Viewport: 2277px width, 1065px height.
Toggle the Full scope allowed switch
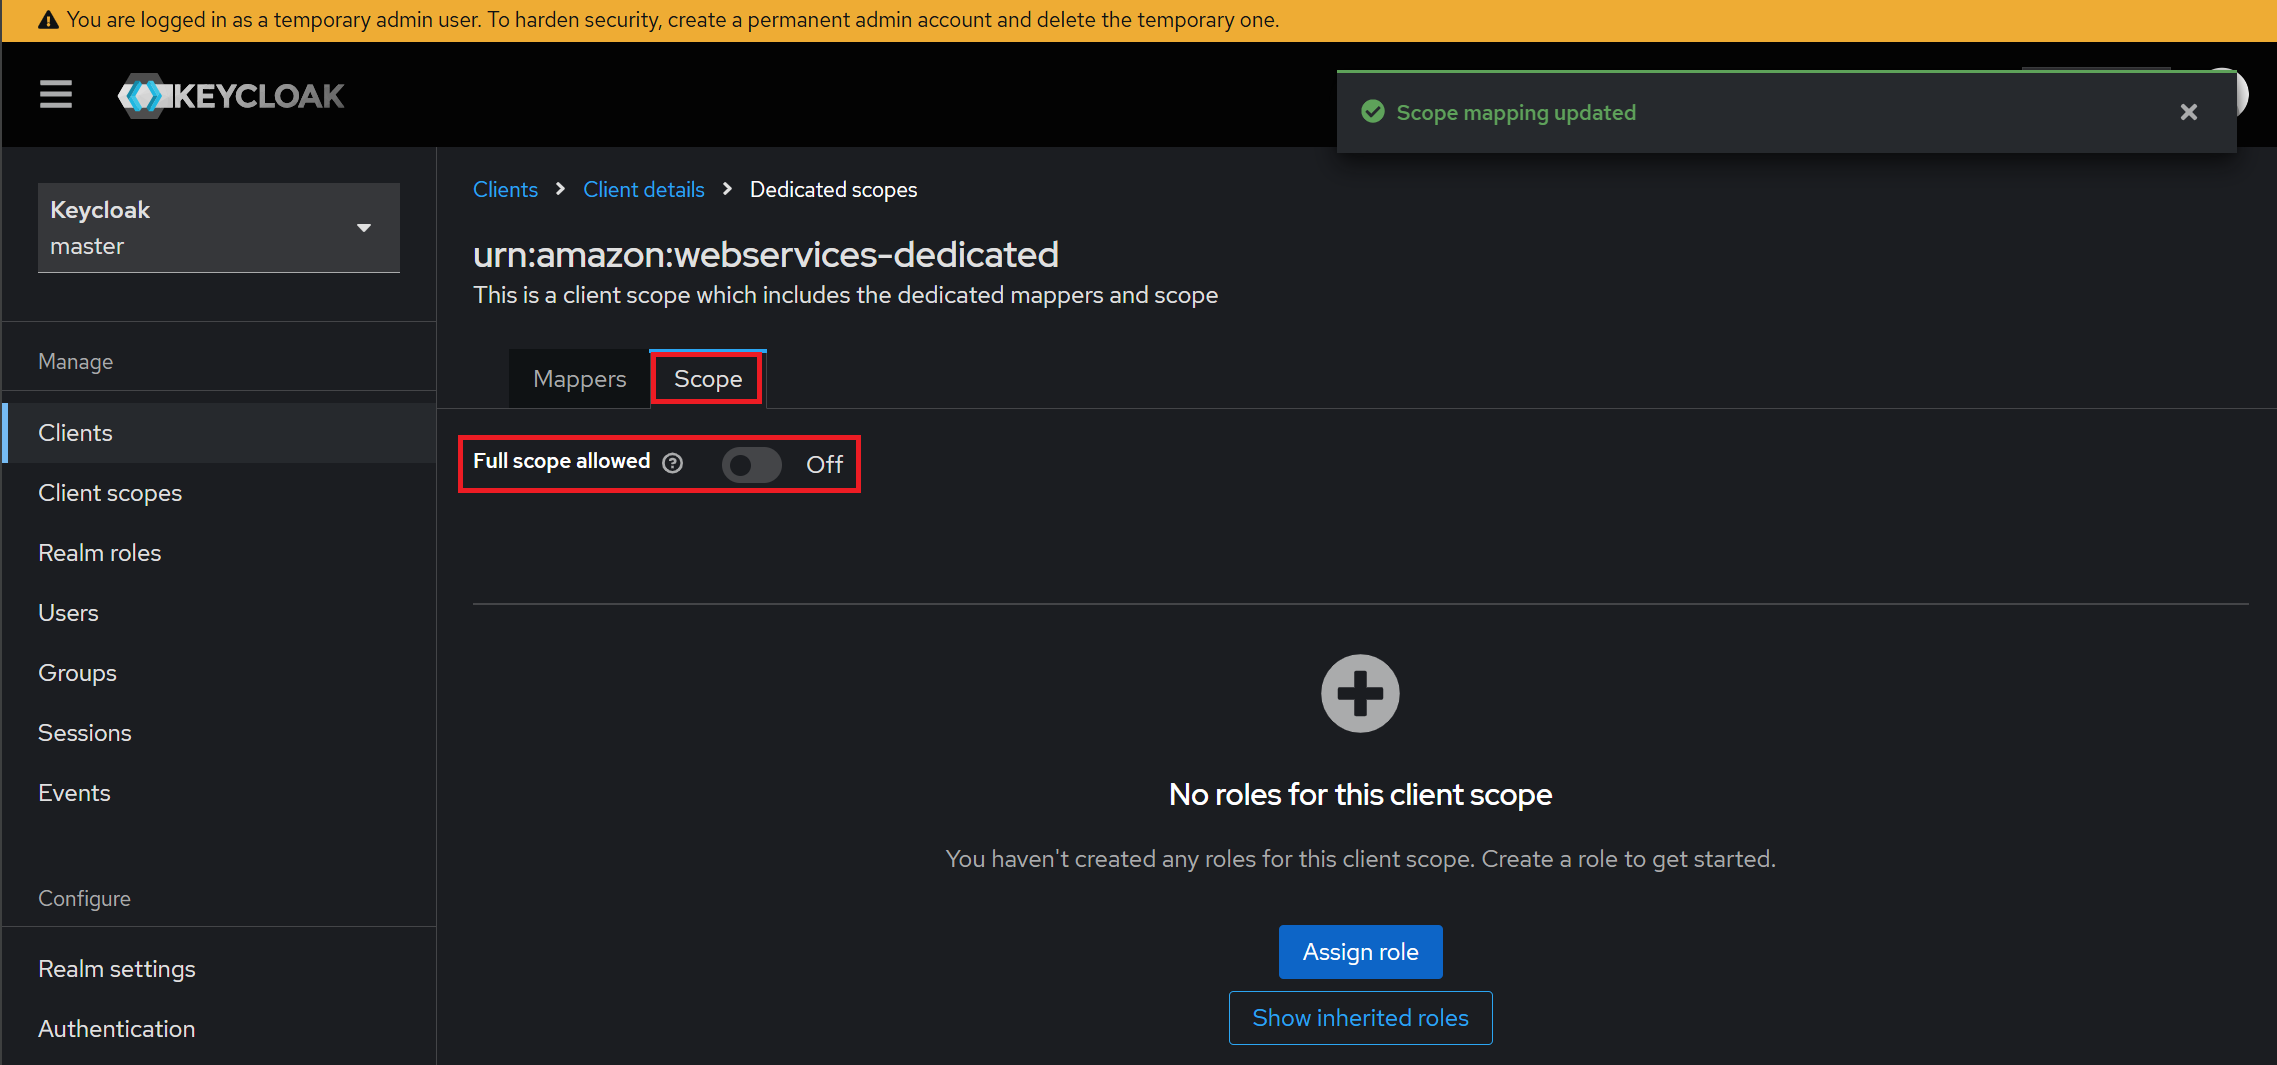pyautogui.click(x=752, y=465)
